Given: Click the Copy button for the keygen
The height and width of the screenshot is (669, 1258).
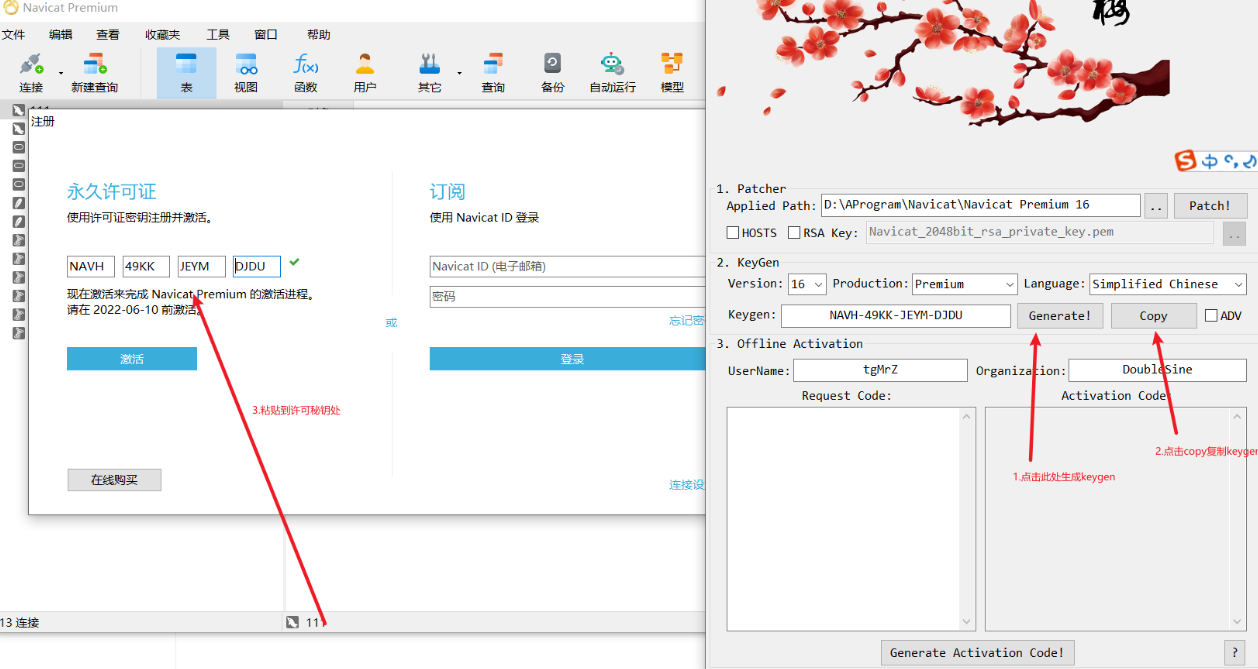Looking at the screenshot, I should pyautogui.click(x=1153, y=316).
